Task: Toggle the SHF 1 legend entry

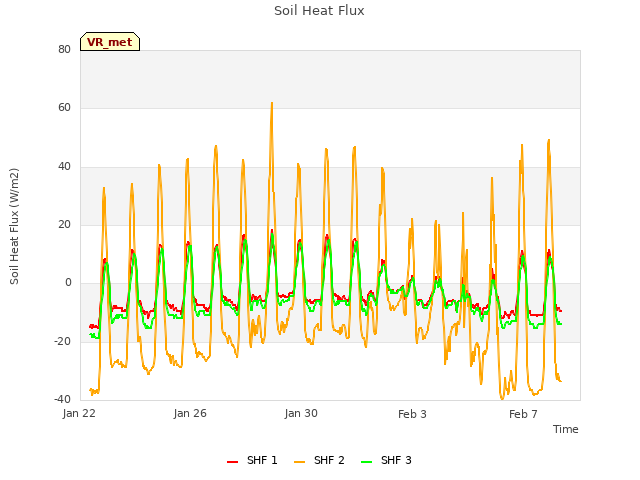Action: click(x=252, y=460)
